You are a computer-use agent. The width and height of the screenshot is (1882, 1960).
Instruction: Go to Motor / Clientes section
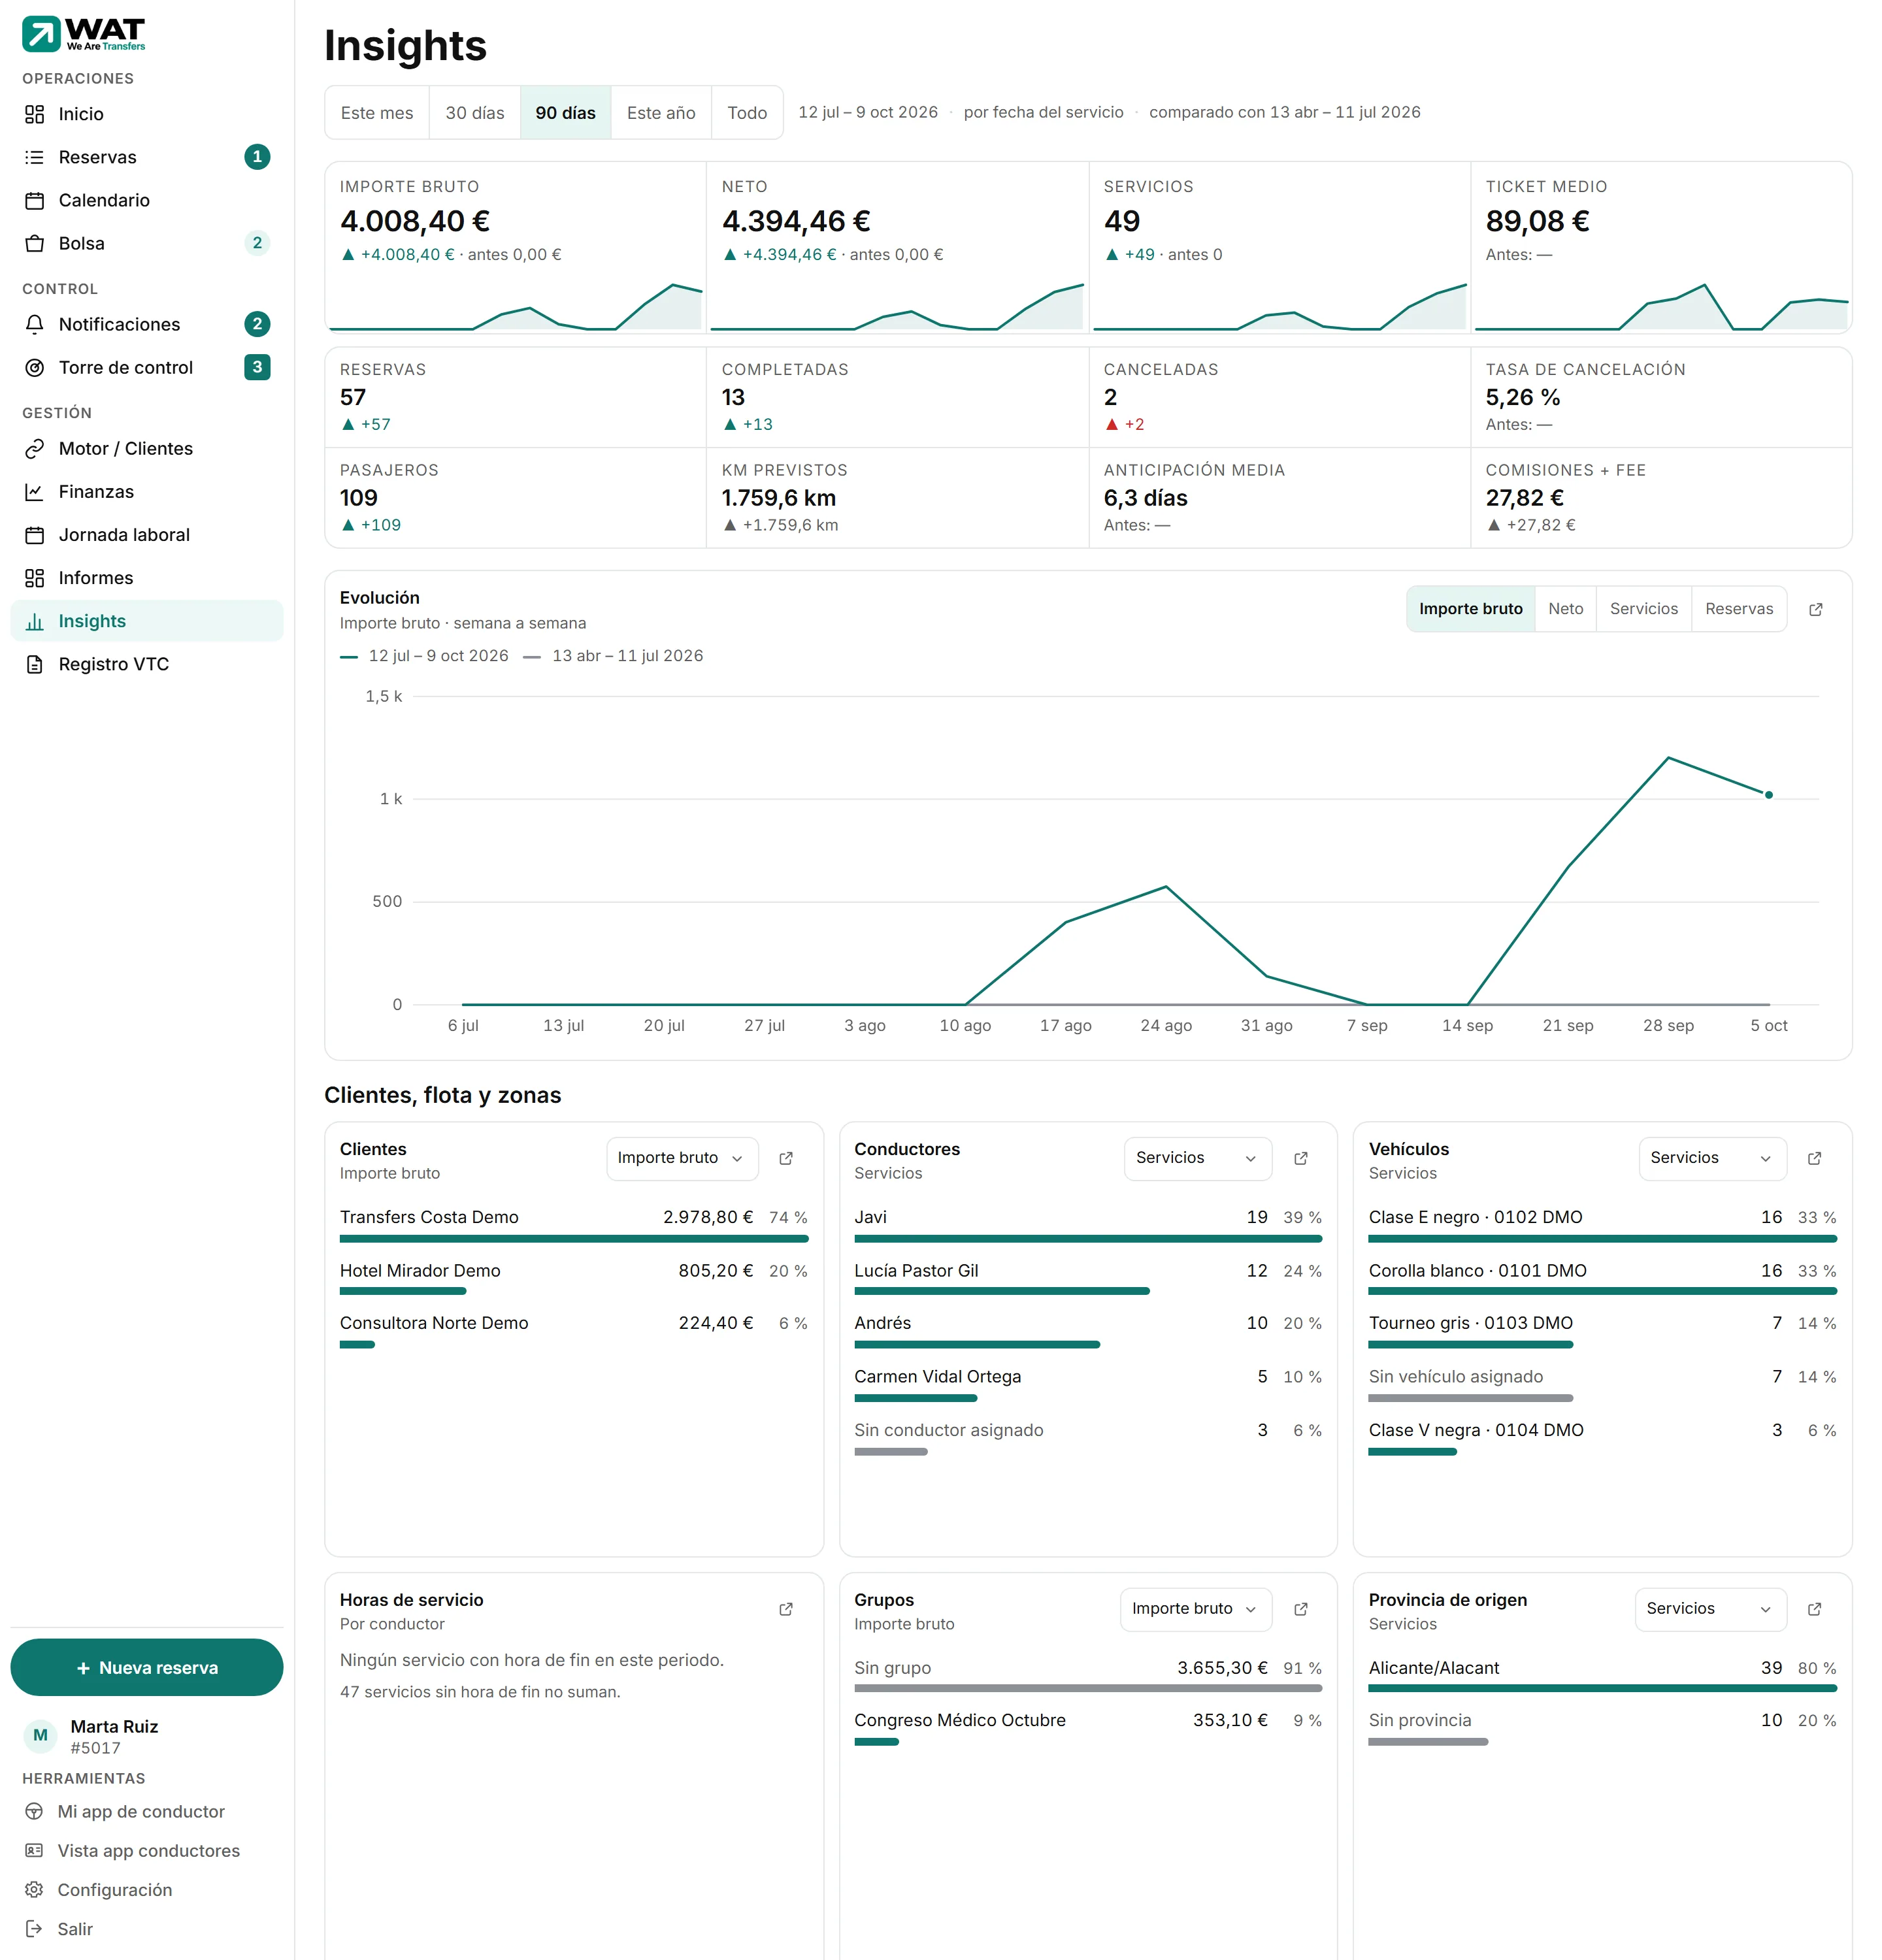tap(147, 448)
